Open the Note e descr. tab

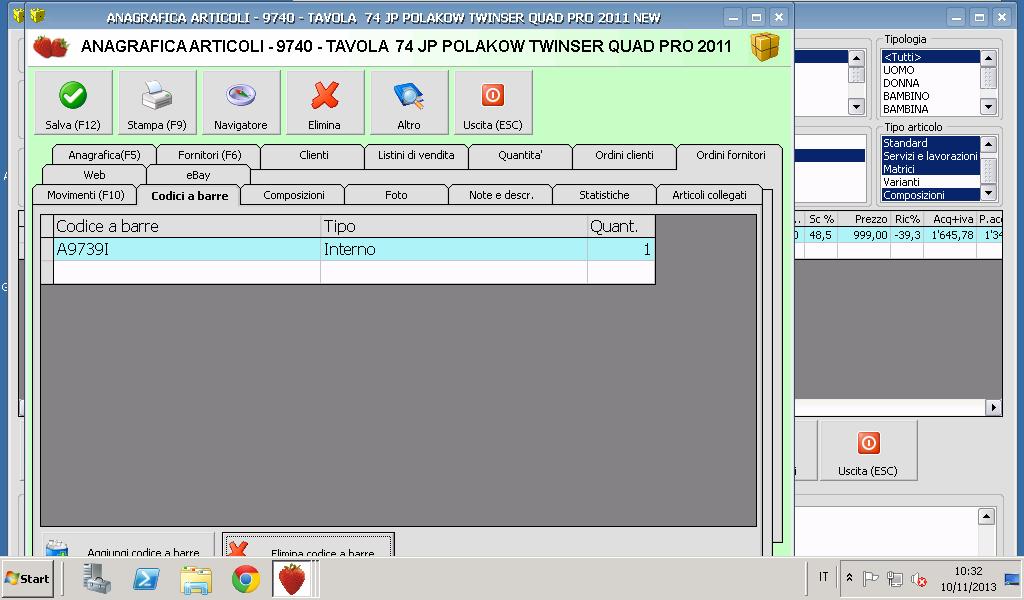coord(501,195)
